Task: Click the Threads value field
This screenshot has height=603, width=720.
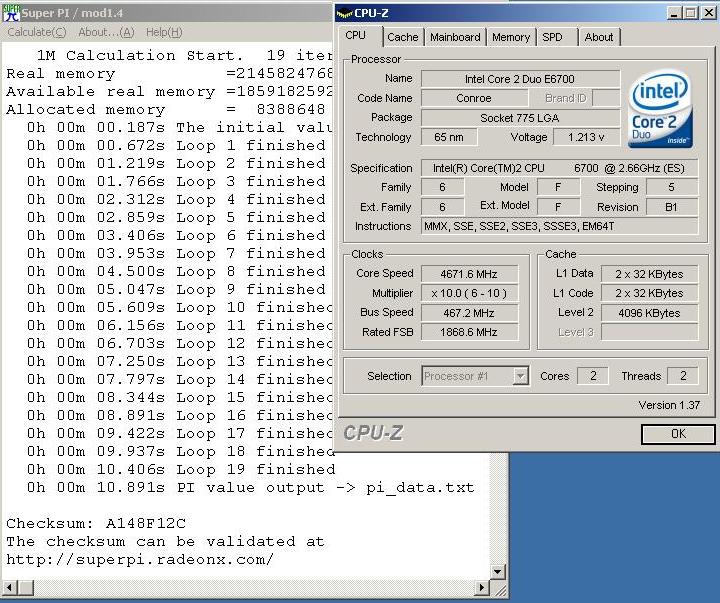Action: pyautogui.click(x=683, y=376)
